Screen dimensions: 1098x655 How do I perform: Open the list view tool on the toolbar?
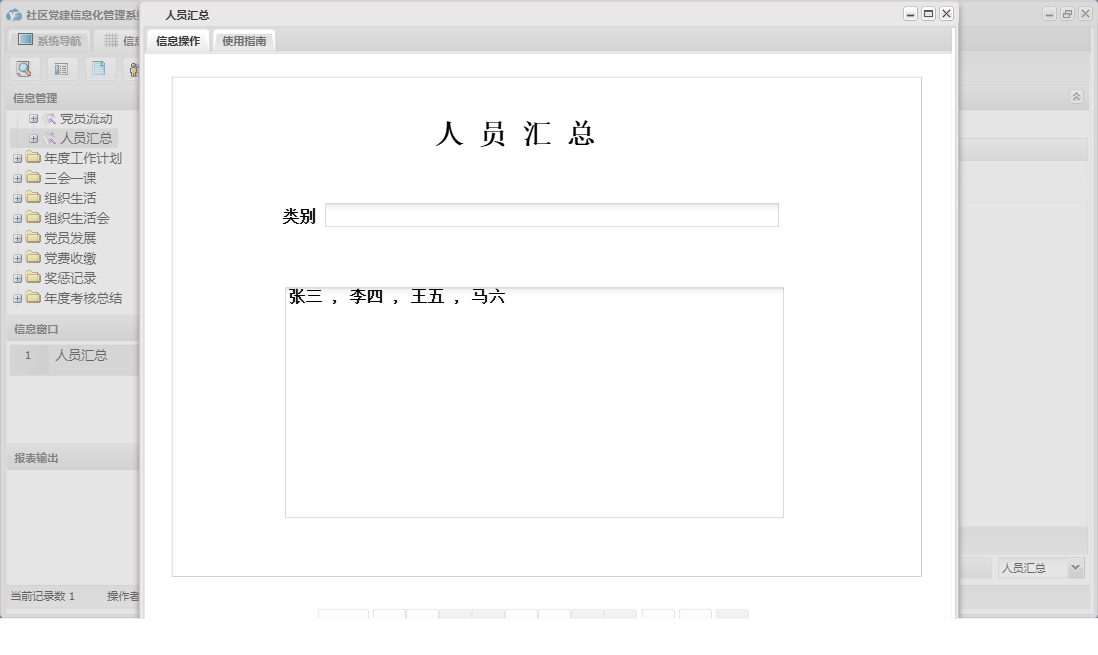click(61, 68)
